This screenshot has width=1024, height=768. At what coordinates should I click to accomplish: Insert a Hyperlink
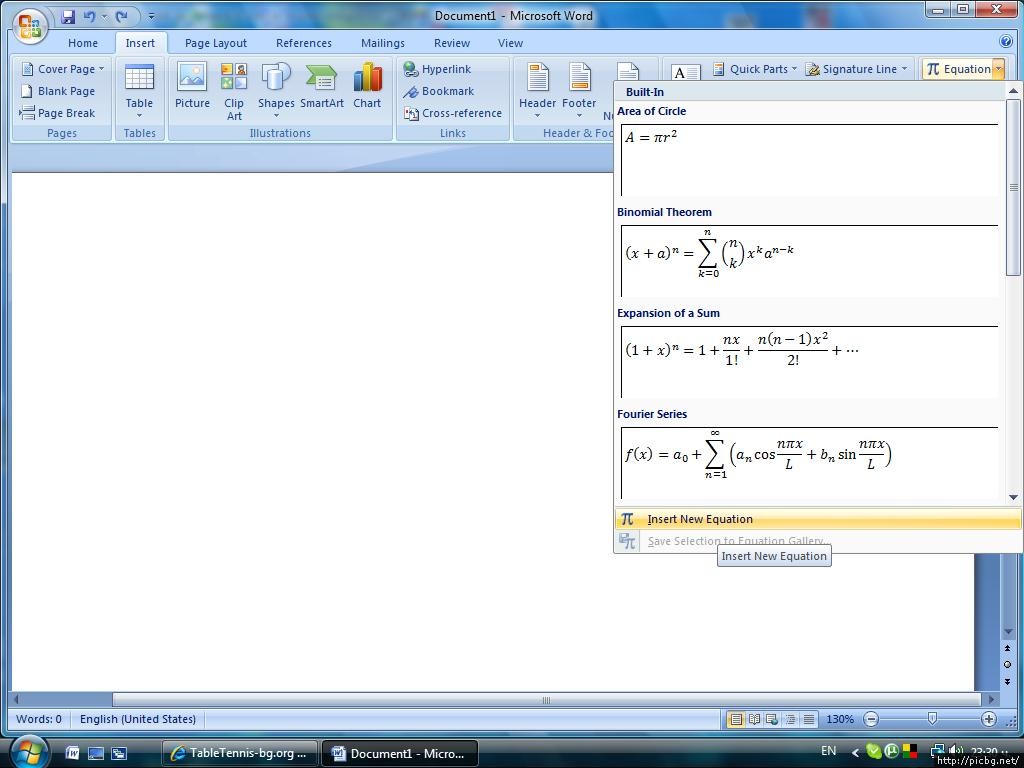(x=437, y=69)
